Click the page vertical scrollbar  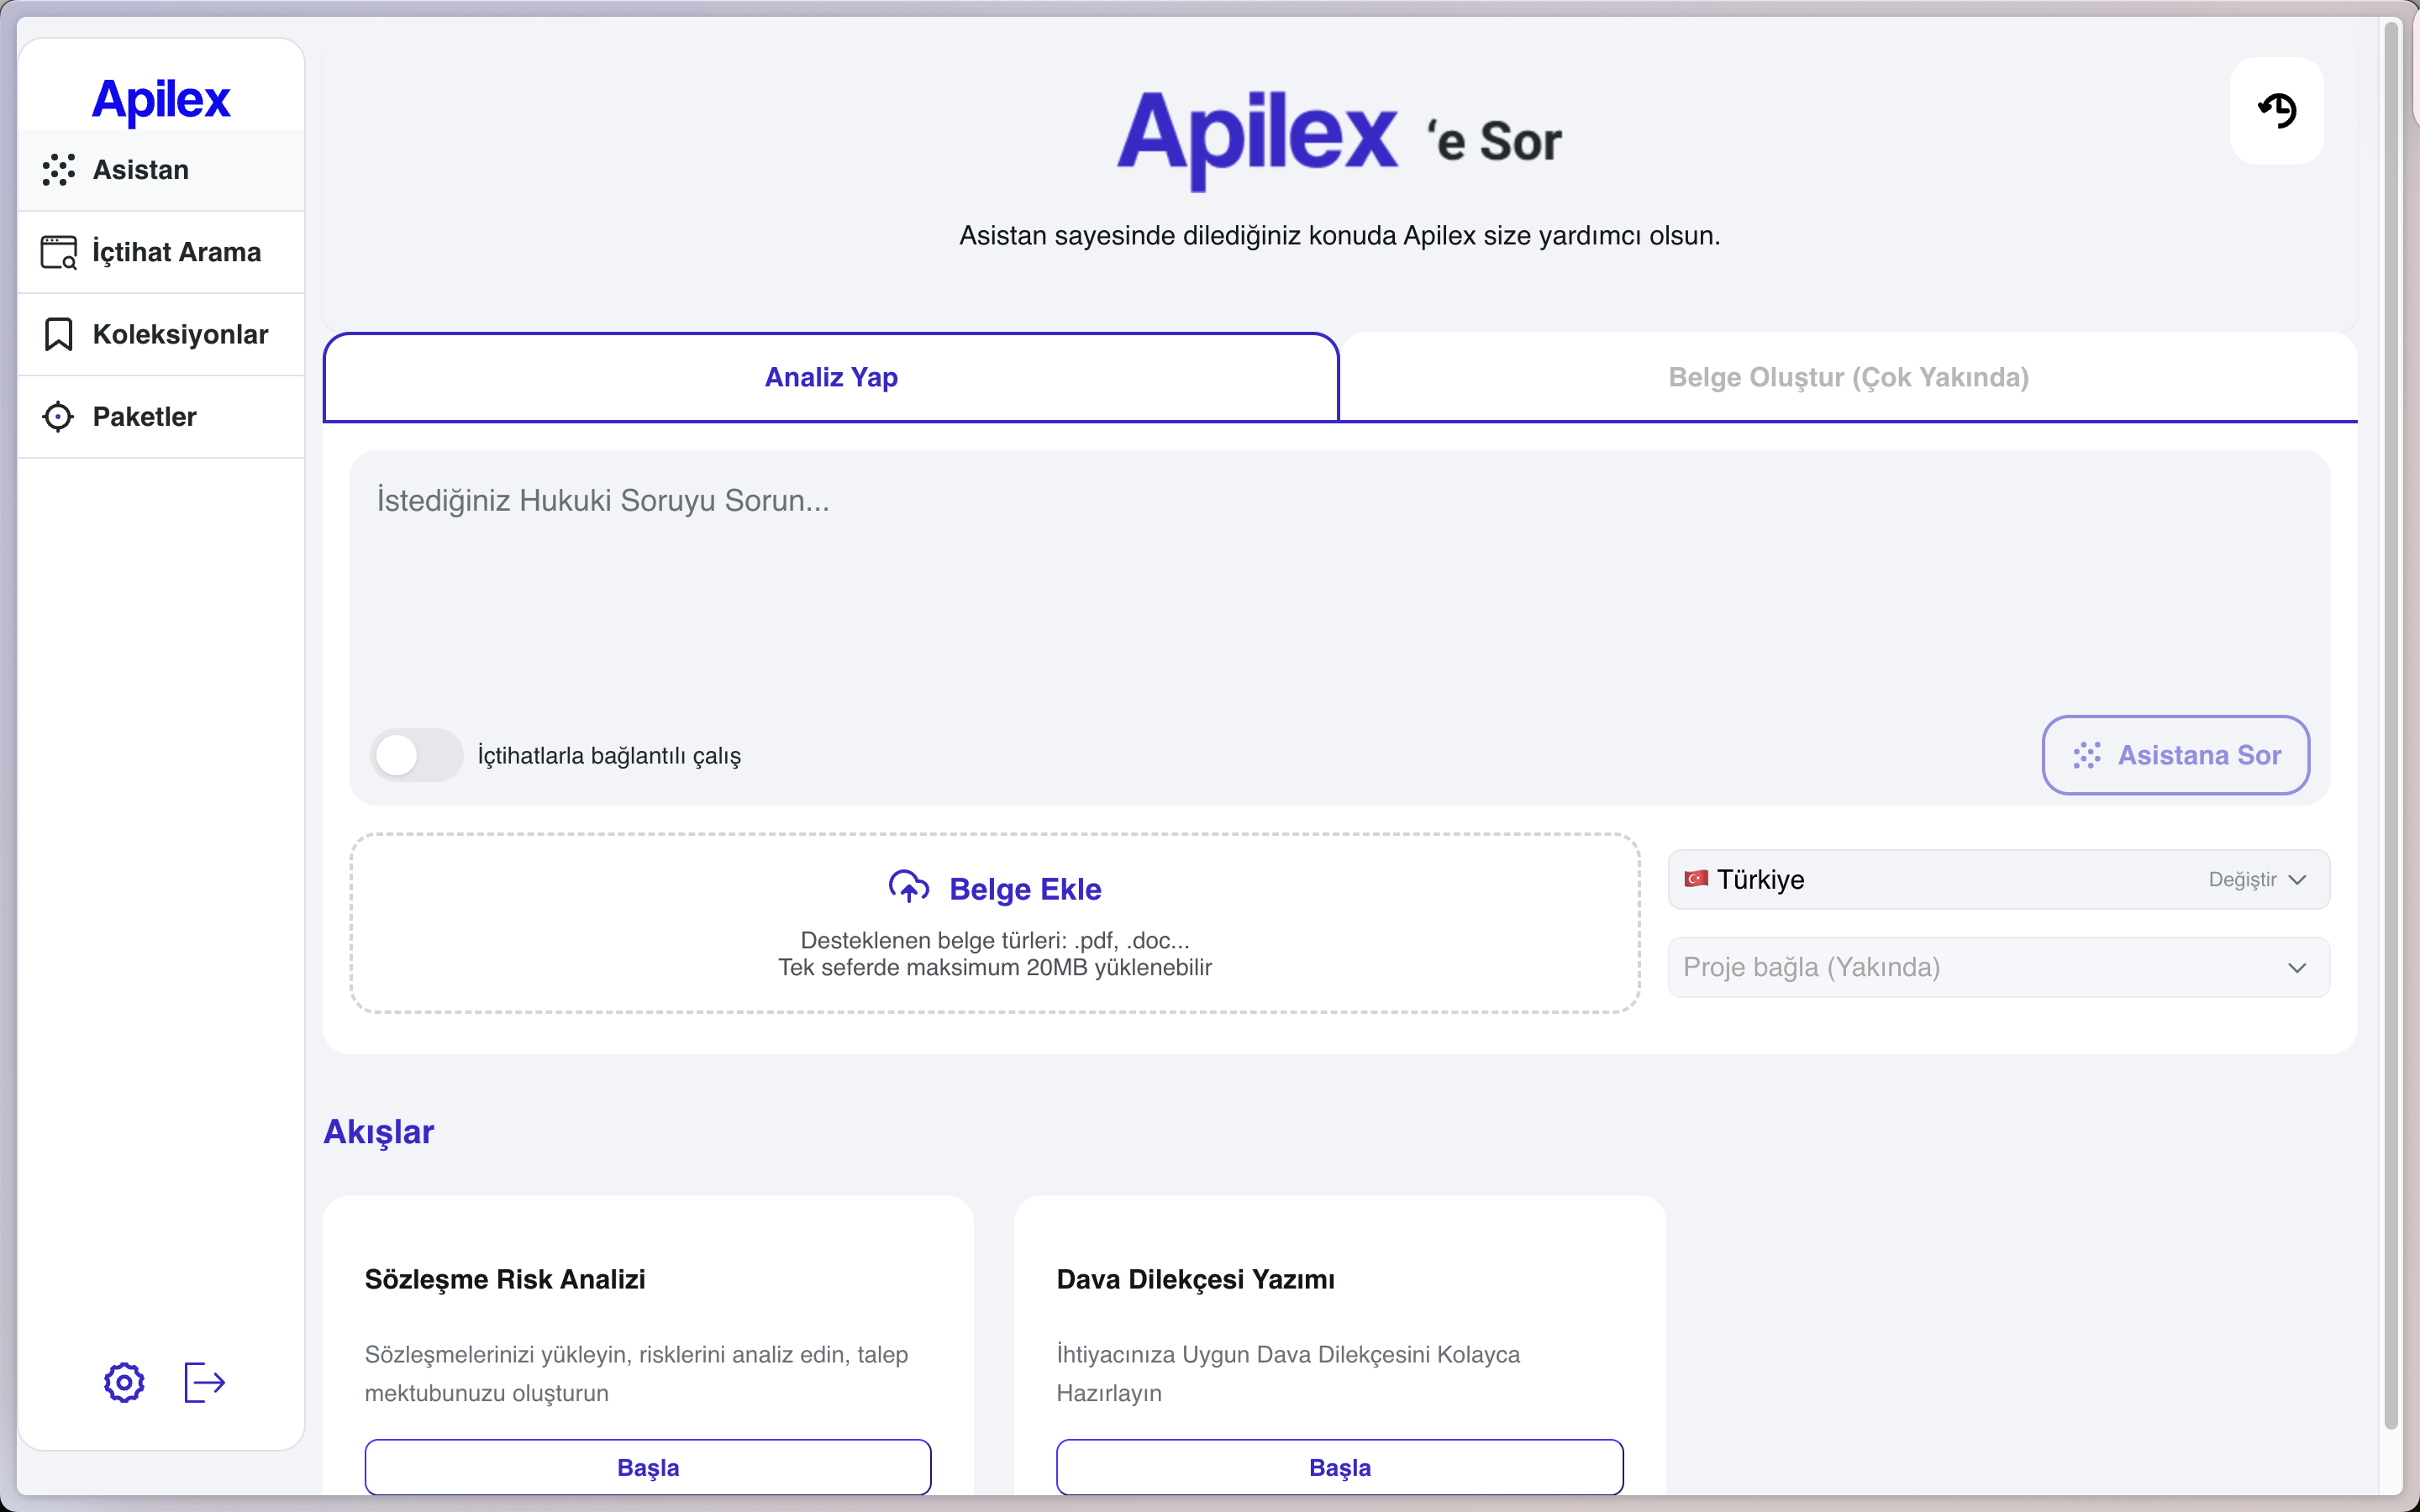click(2391, 725)
